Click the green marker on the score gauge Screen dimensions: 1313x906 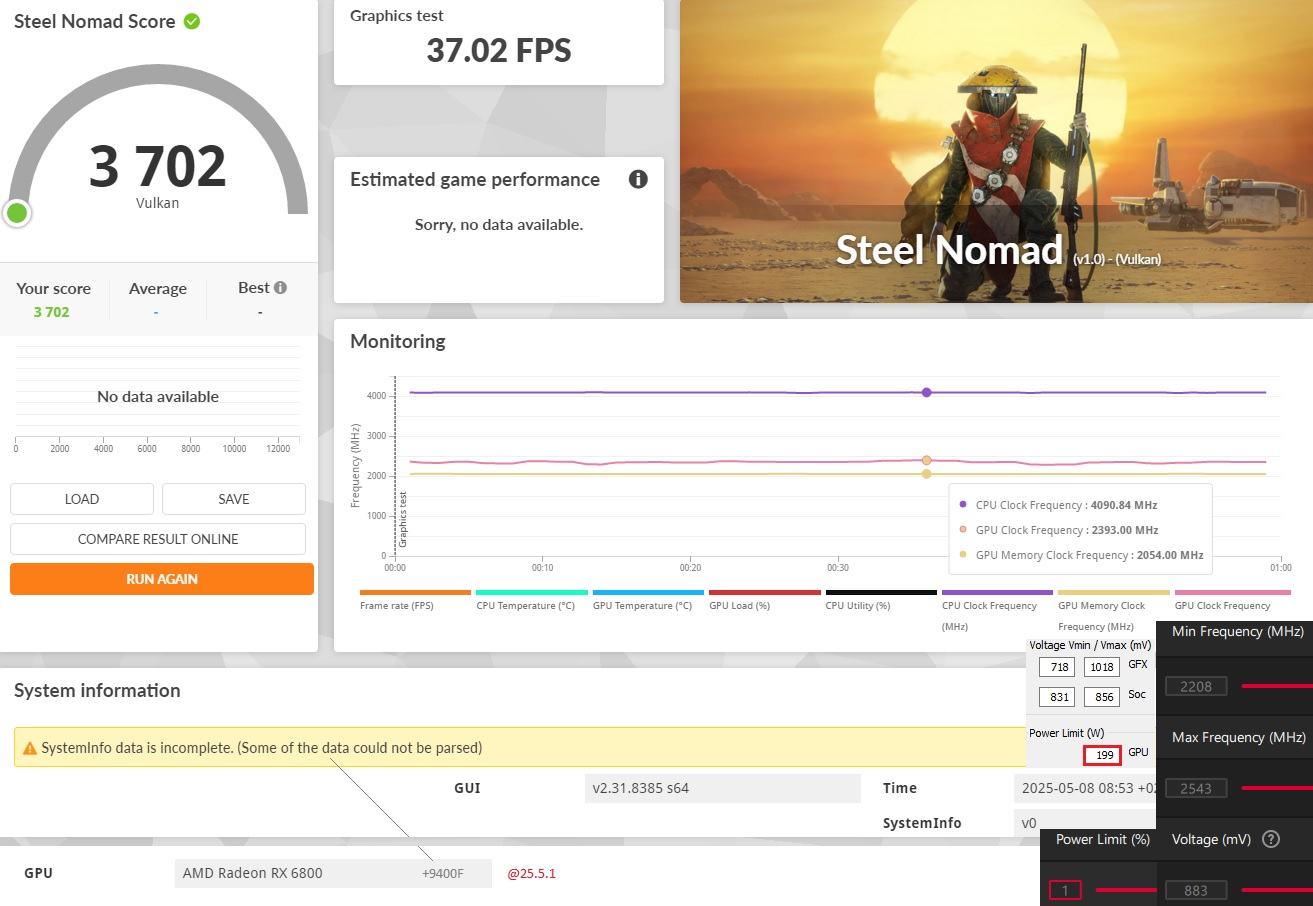pyautogui.click(x=17, y=213)
